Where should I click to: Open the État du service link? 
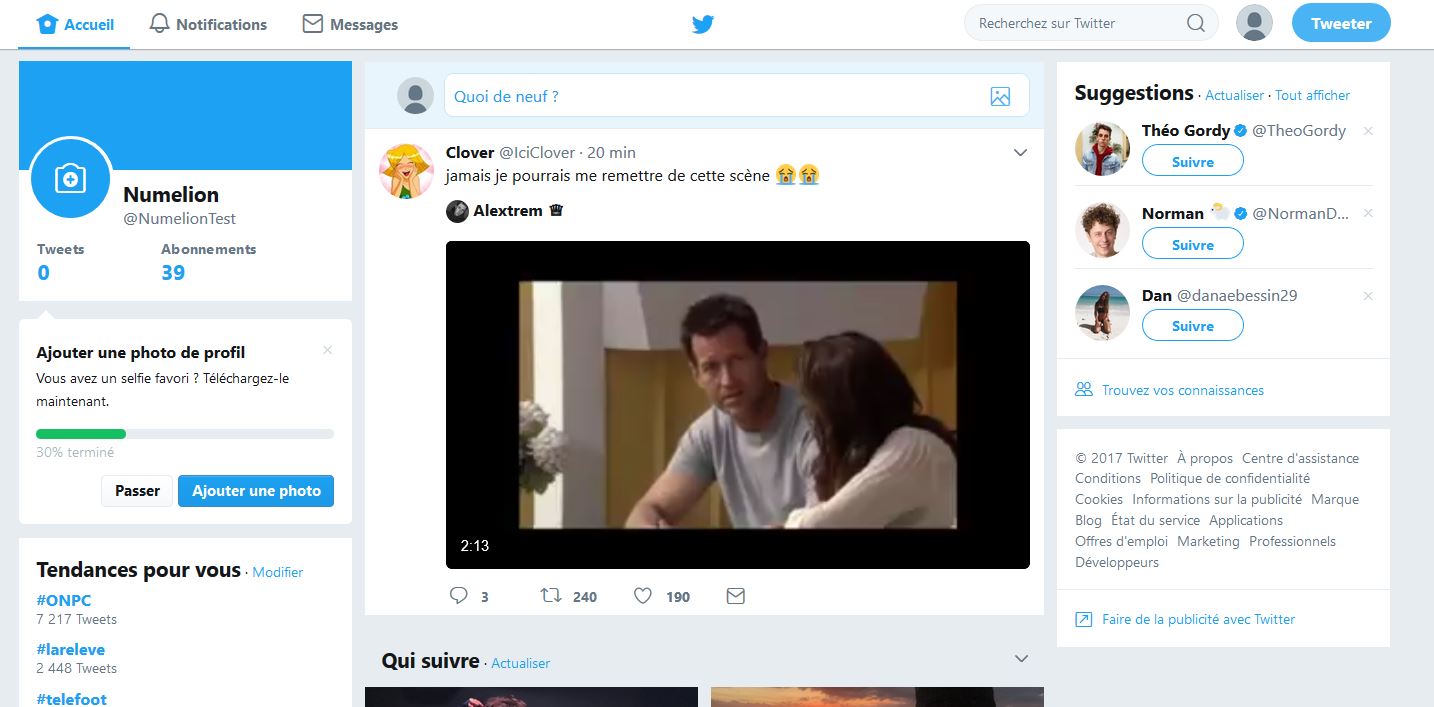1155,520
